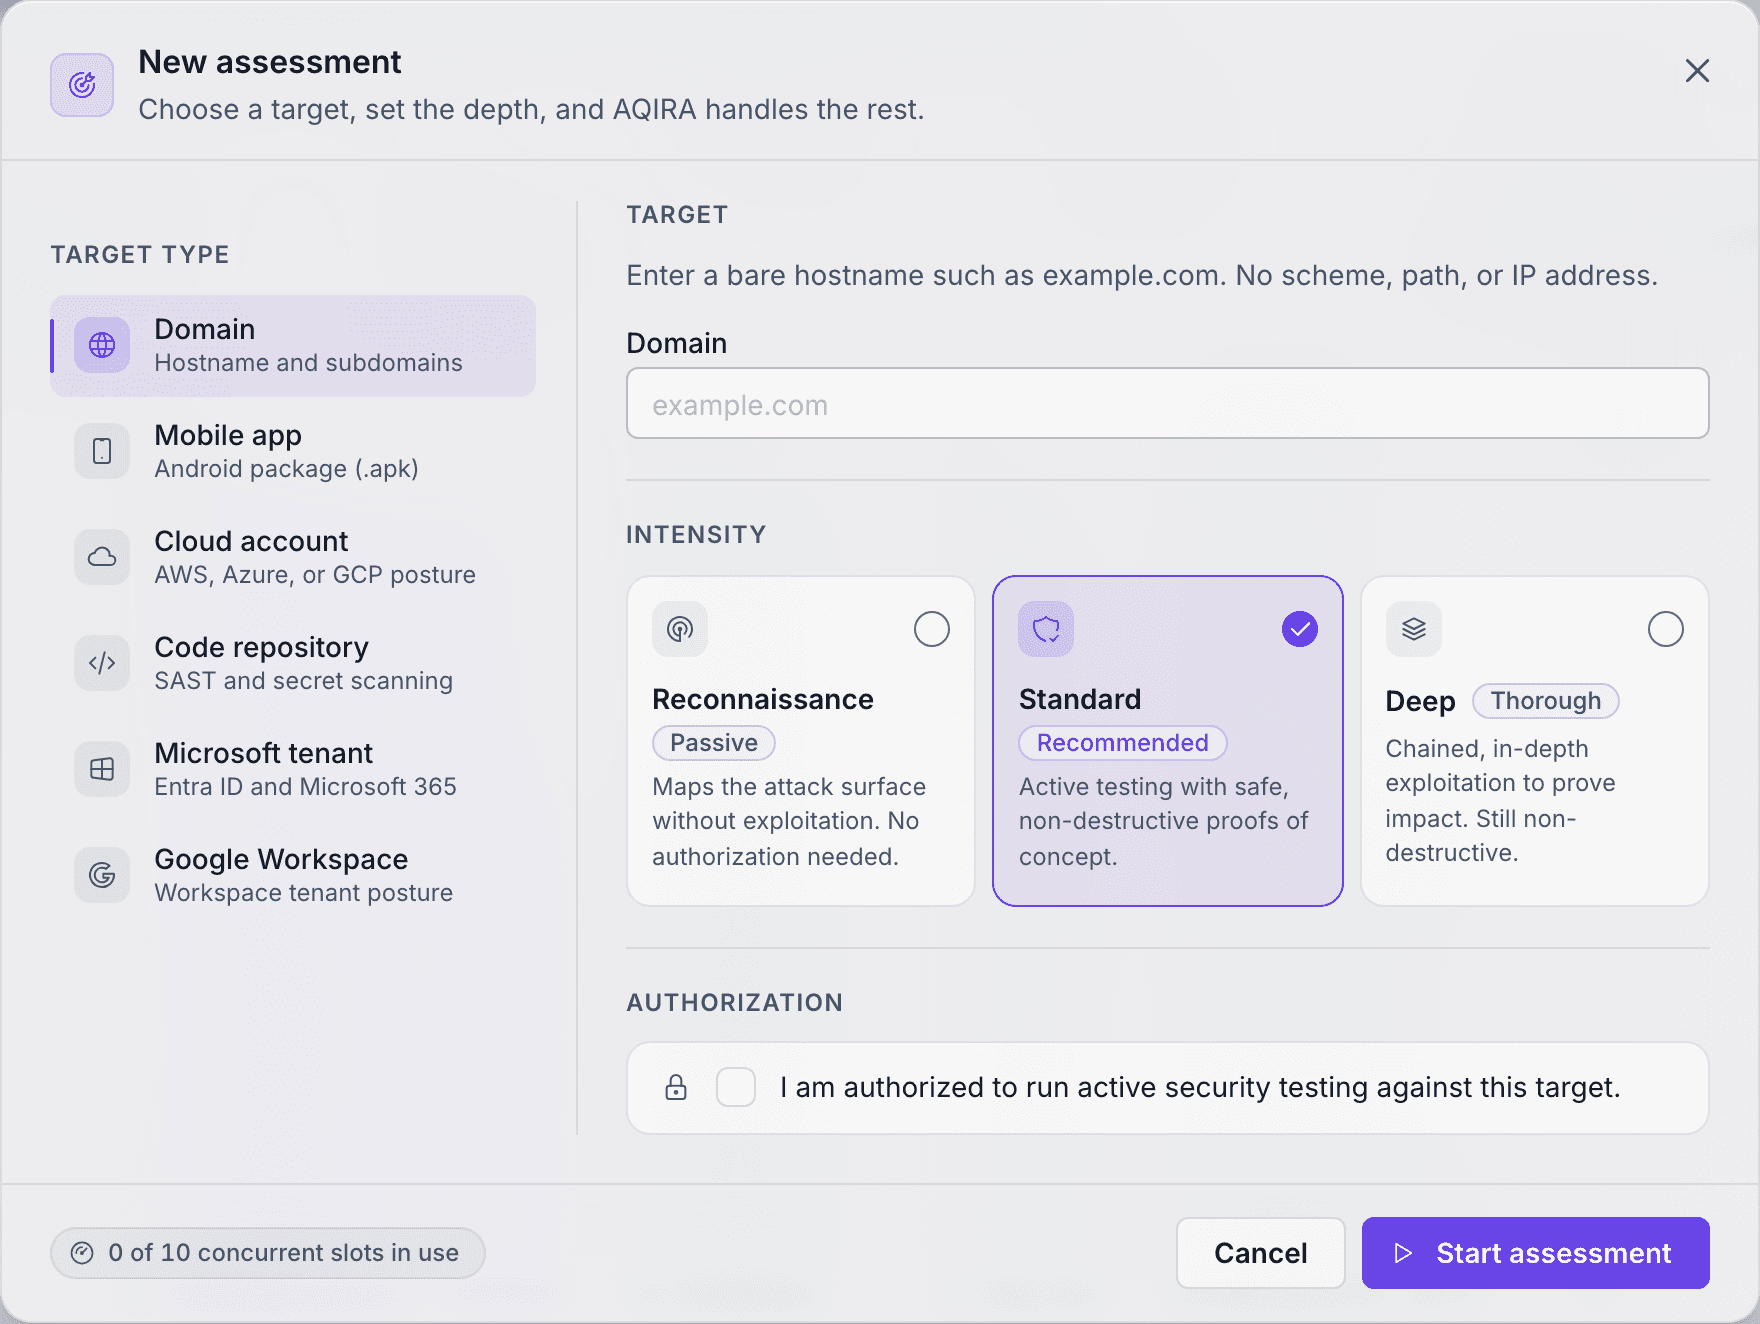The height and width of the screenshot is (1324, 1760).
Task: Click the layers icon on Deep card
Action: pos(1414,629)
